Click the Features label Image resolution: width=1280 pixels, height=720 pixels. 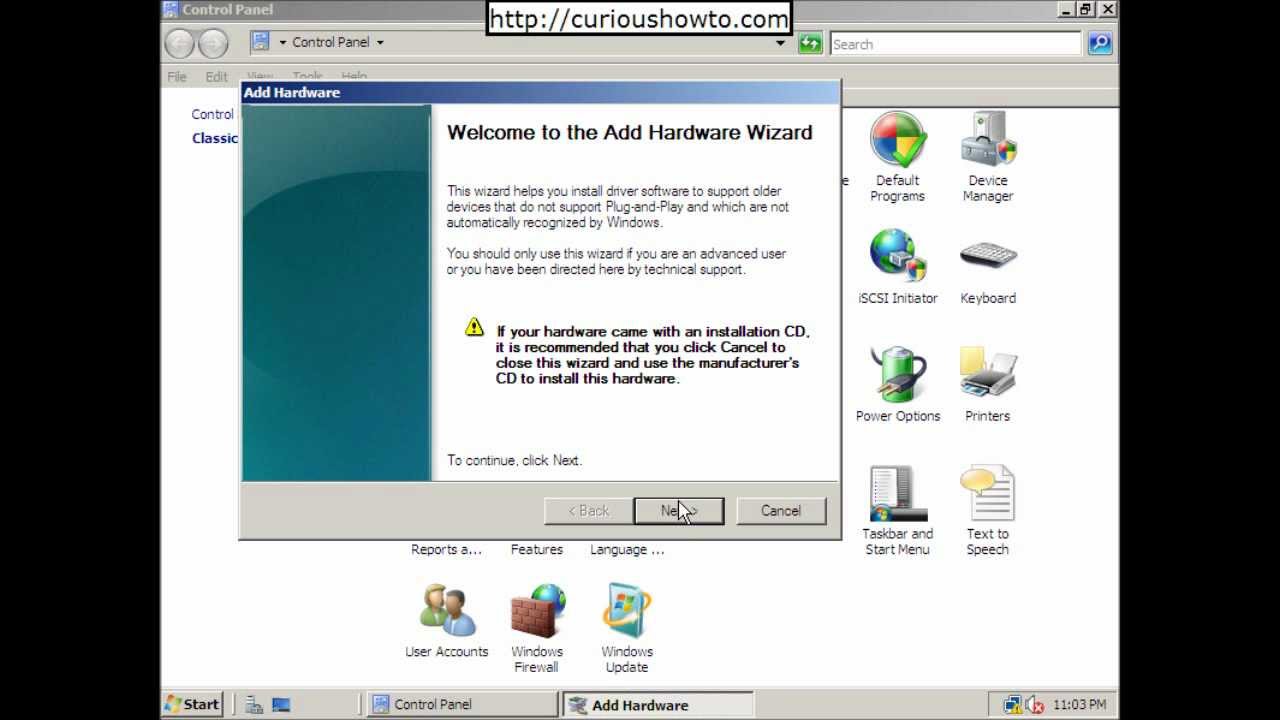(x=537, y=549)
